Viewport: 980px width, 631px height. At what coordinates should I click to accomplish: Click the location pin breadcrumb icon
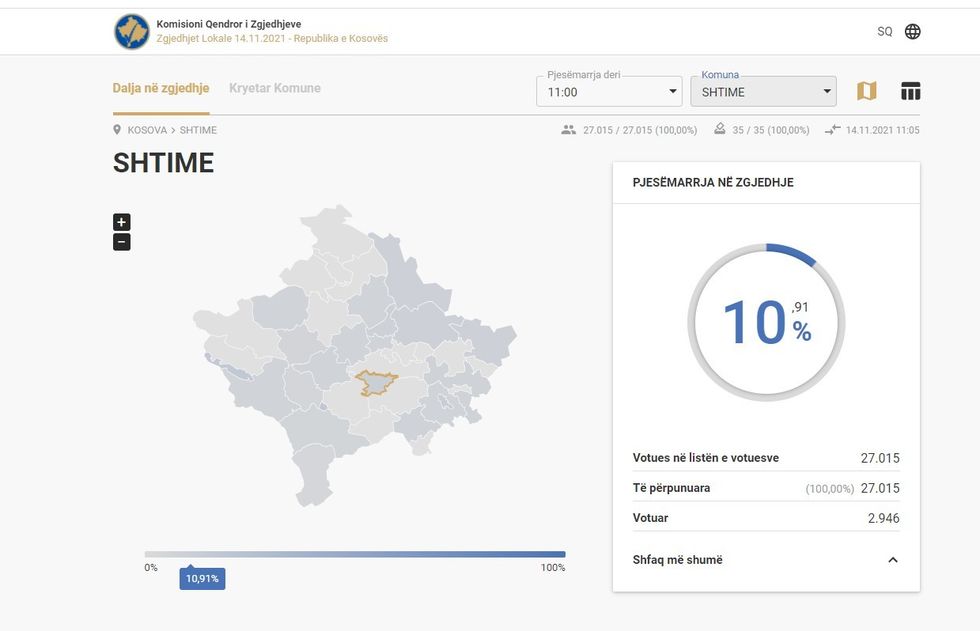pyautogui.click(x=118, y=130)
